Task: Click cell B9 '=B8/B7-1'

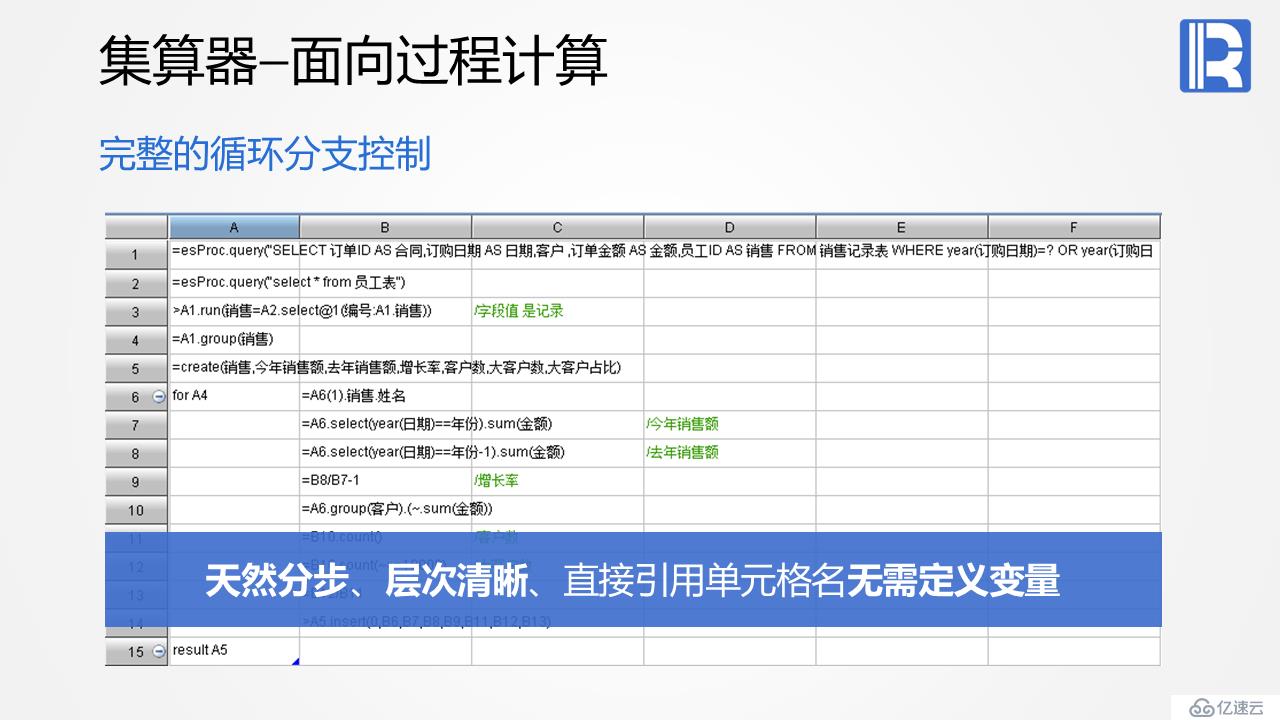Action: pos(385,482)
